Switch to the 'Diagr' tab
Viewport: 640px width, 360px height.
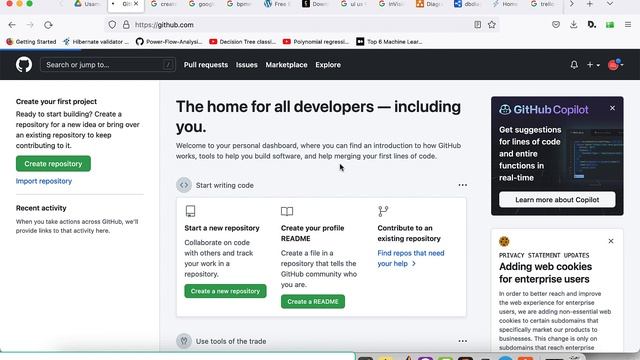click(428, 4)
